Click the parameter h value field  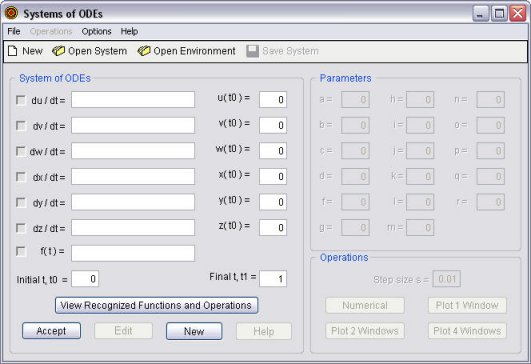pyautogui.click(x=420, y=100)
